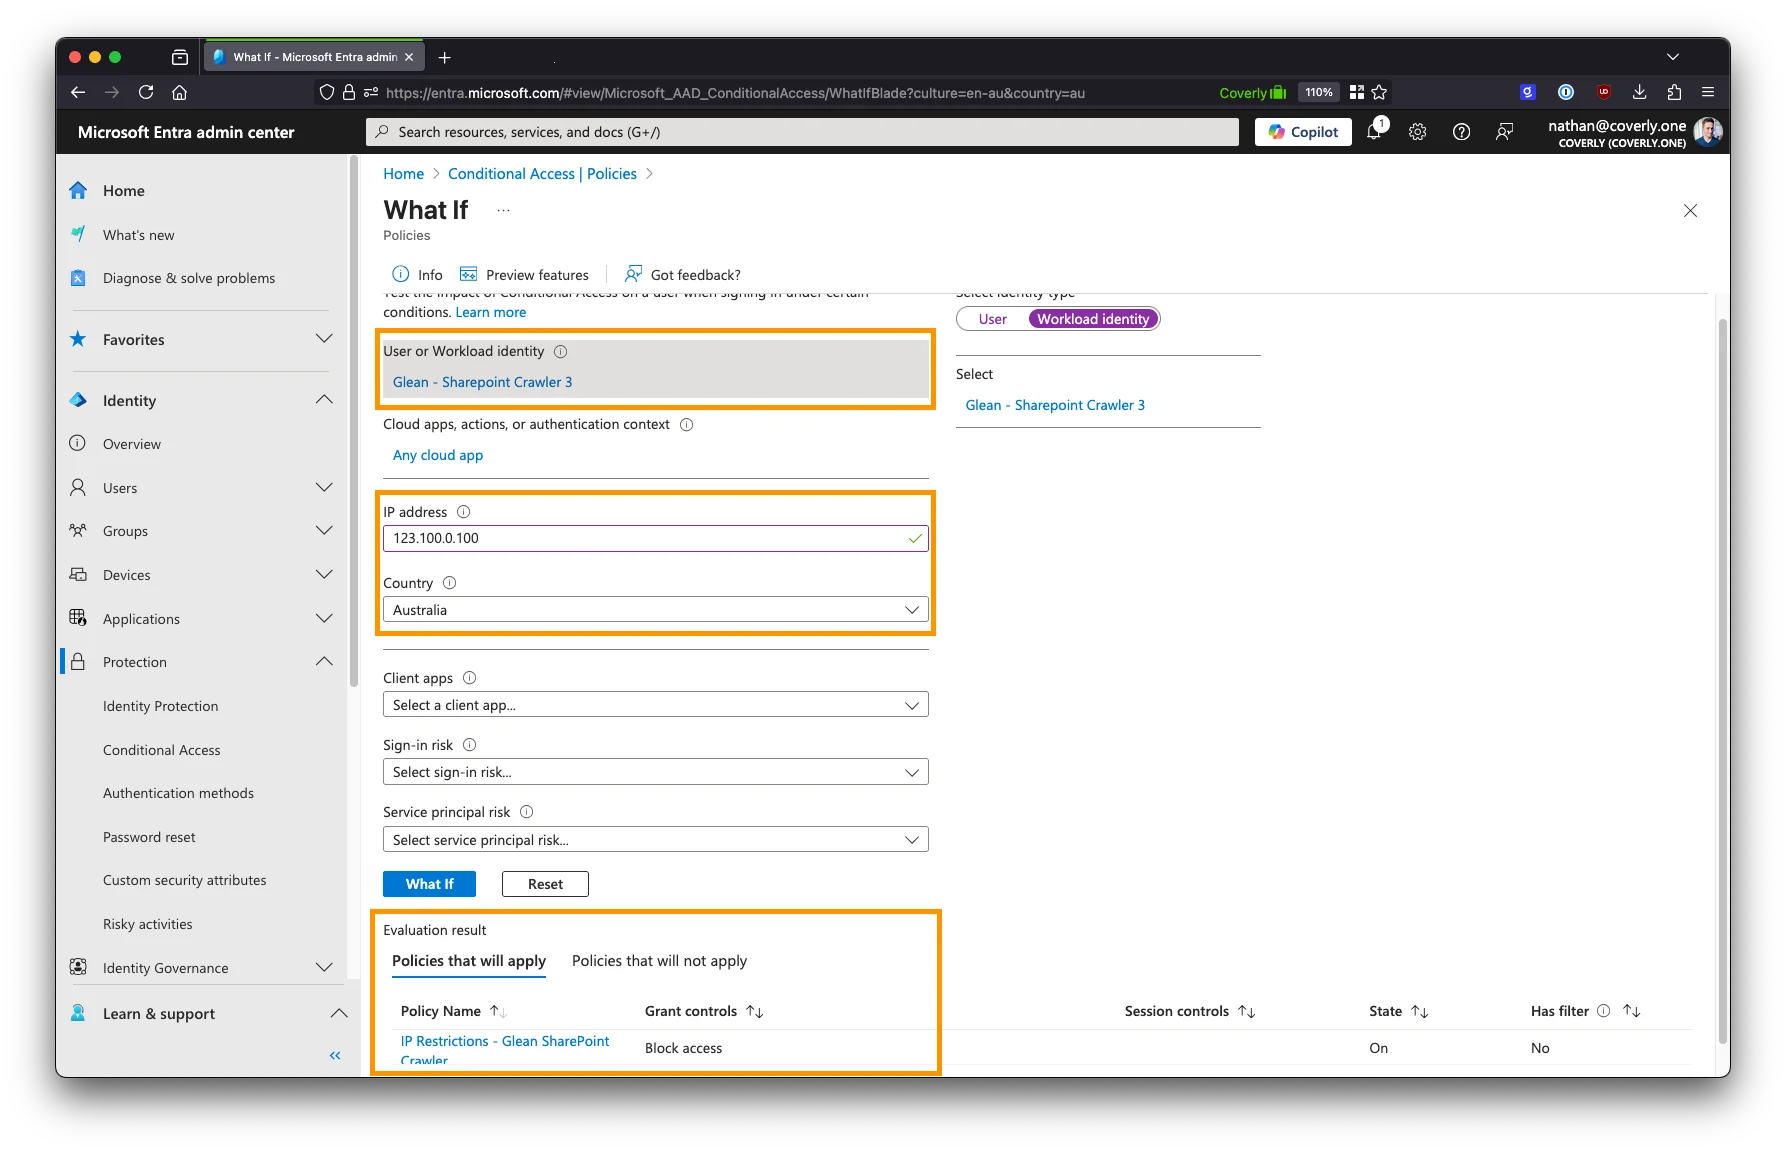Click Any cloud app link
The width and height of the screenshot is (1786, 1151).
[437, 455]
